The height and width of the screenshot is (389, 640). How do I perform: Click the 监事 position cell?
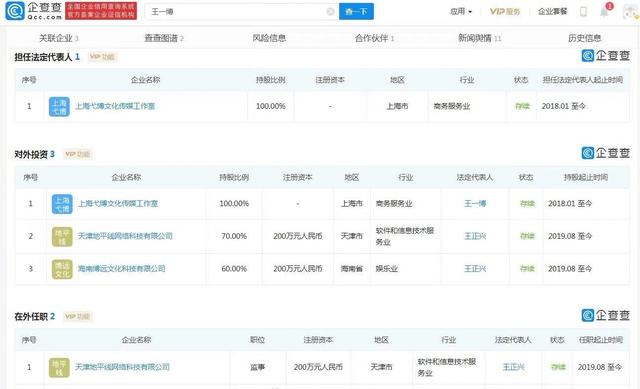258,367
